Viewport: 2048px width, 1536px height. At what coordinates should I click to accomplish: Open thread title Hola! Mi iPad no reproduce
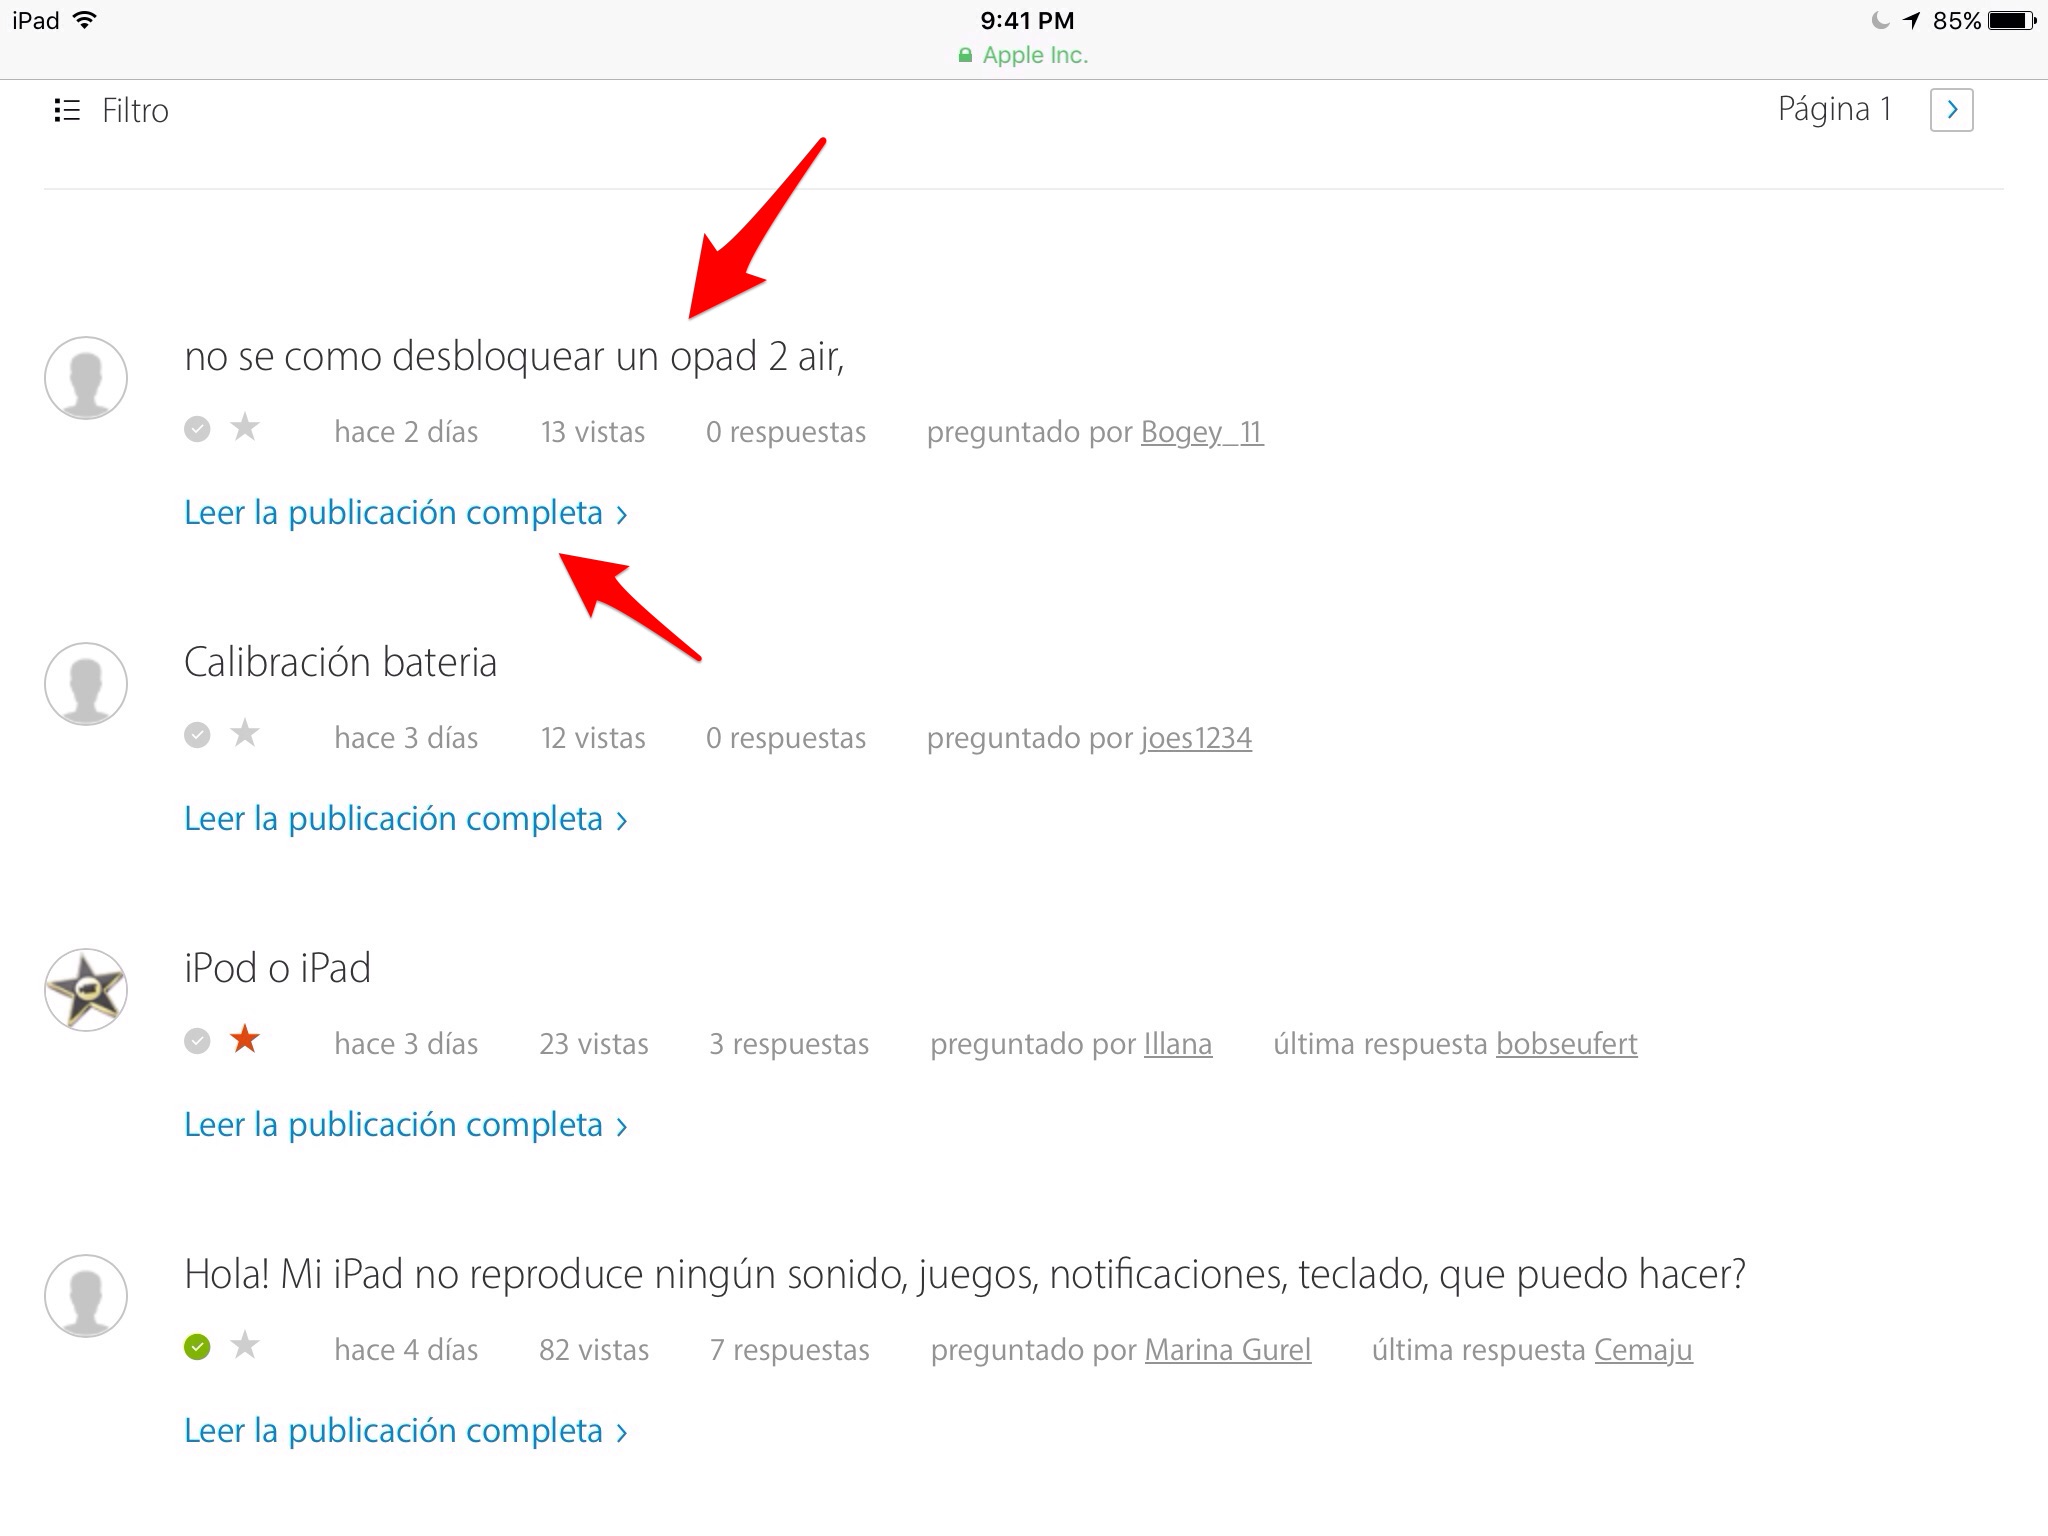point(964,1274)
